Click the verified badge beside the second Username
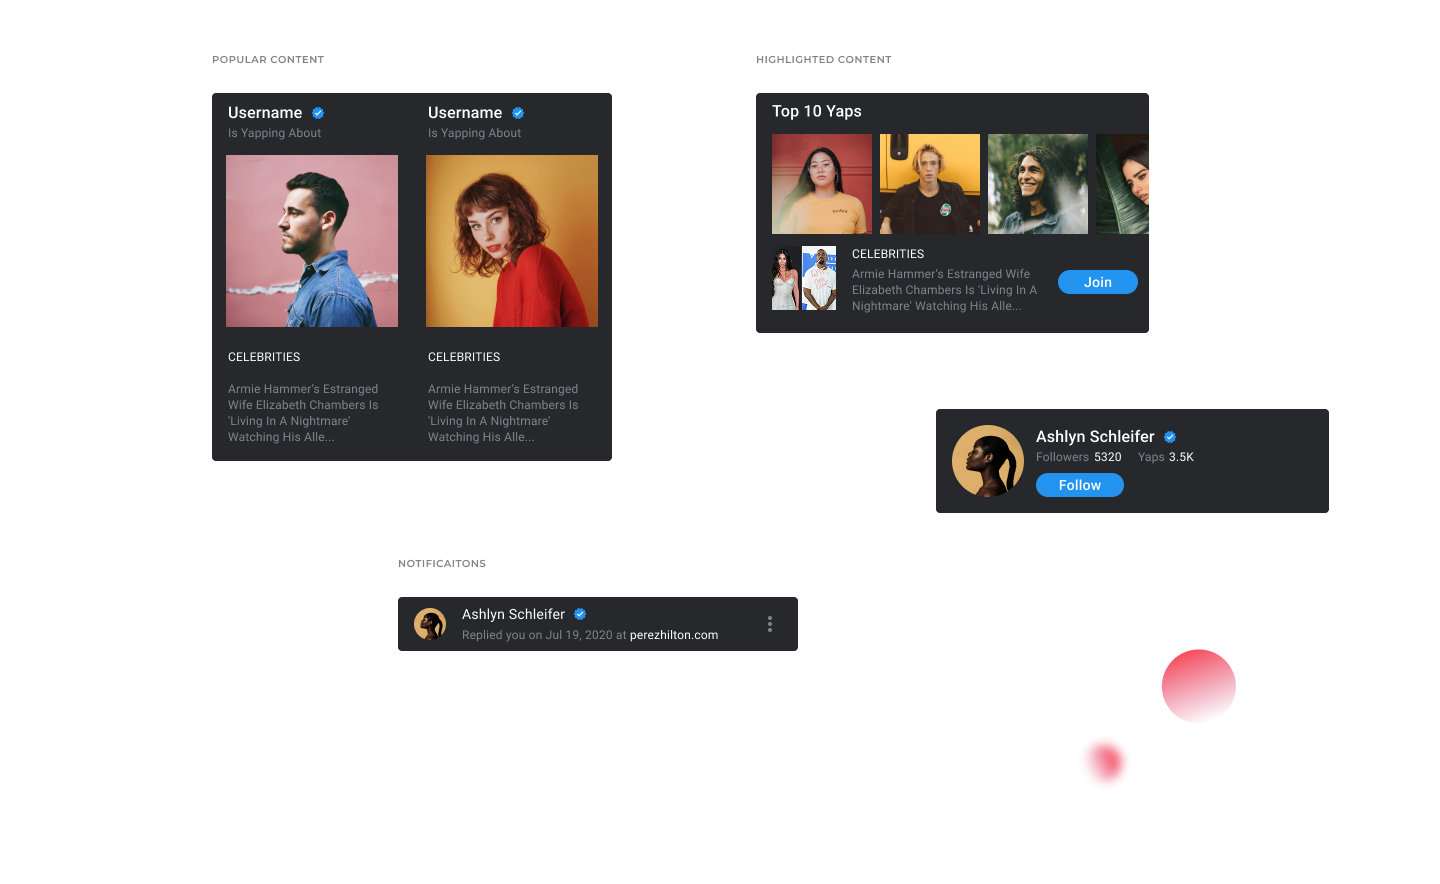This screenshot has height=884, width=1440. [518, 113]
